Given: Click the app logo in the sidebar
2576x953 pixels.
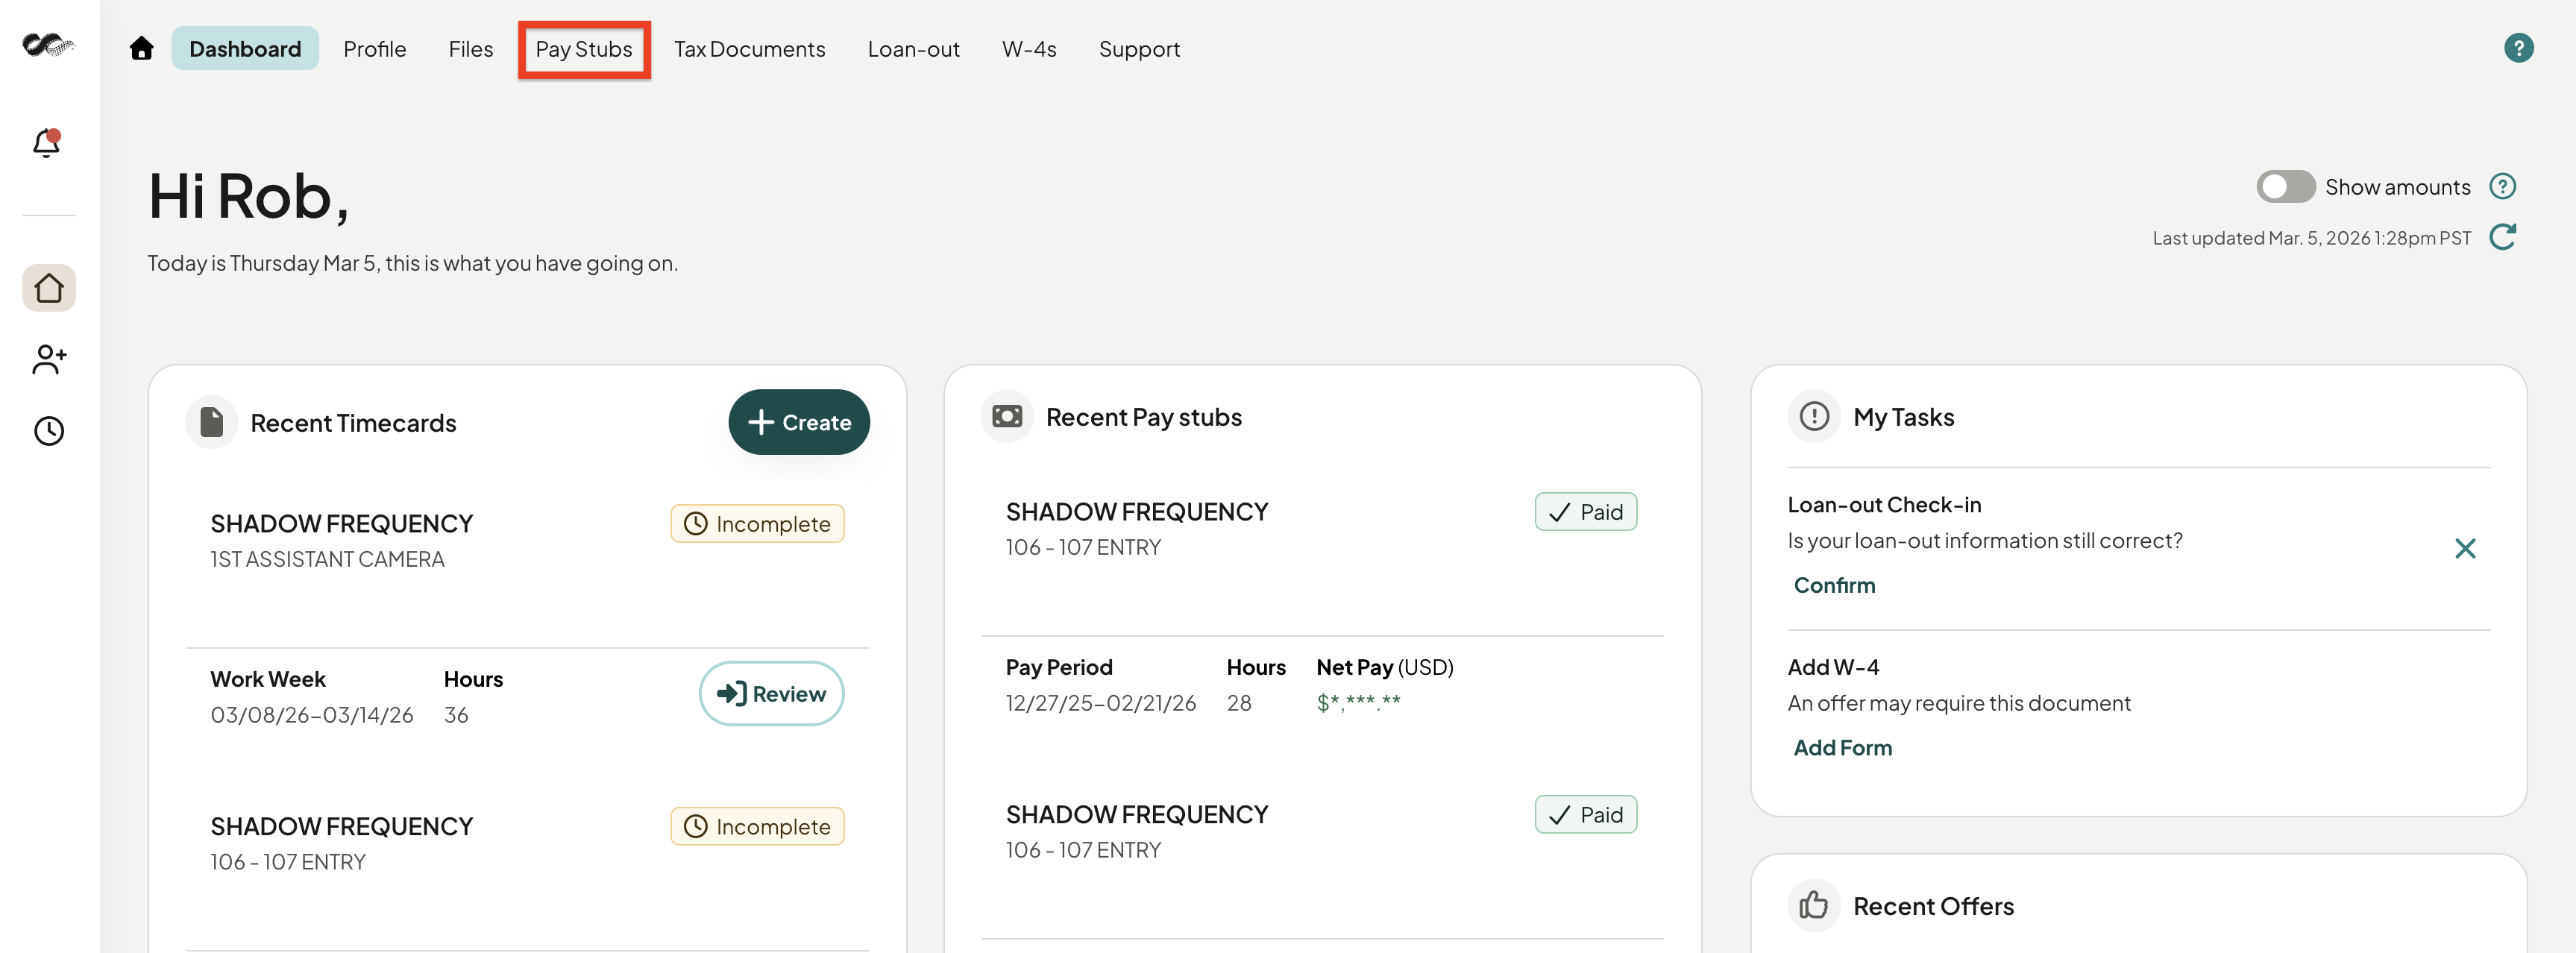Looking at the screenshot, I should 48,45.
